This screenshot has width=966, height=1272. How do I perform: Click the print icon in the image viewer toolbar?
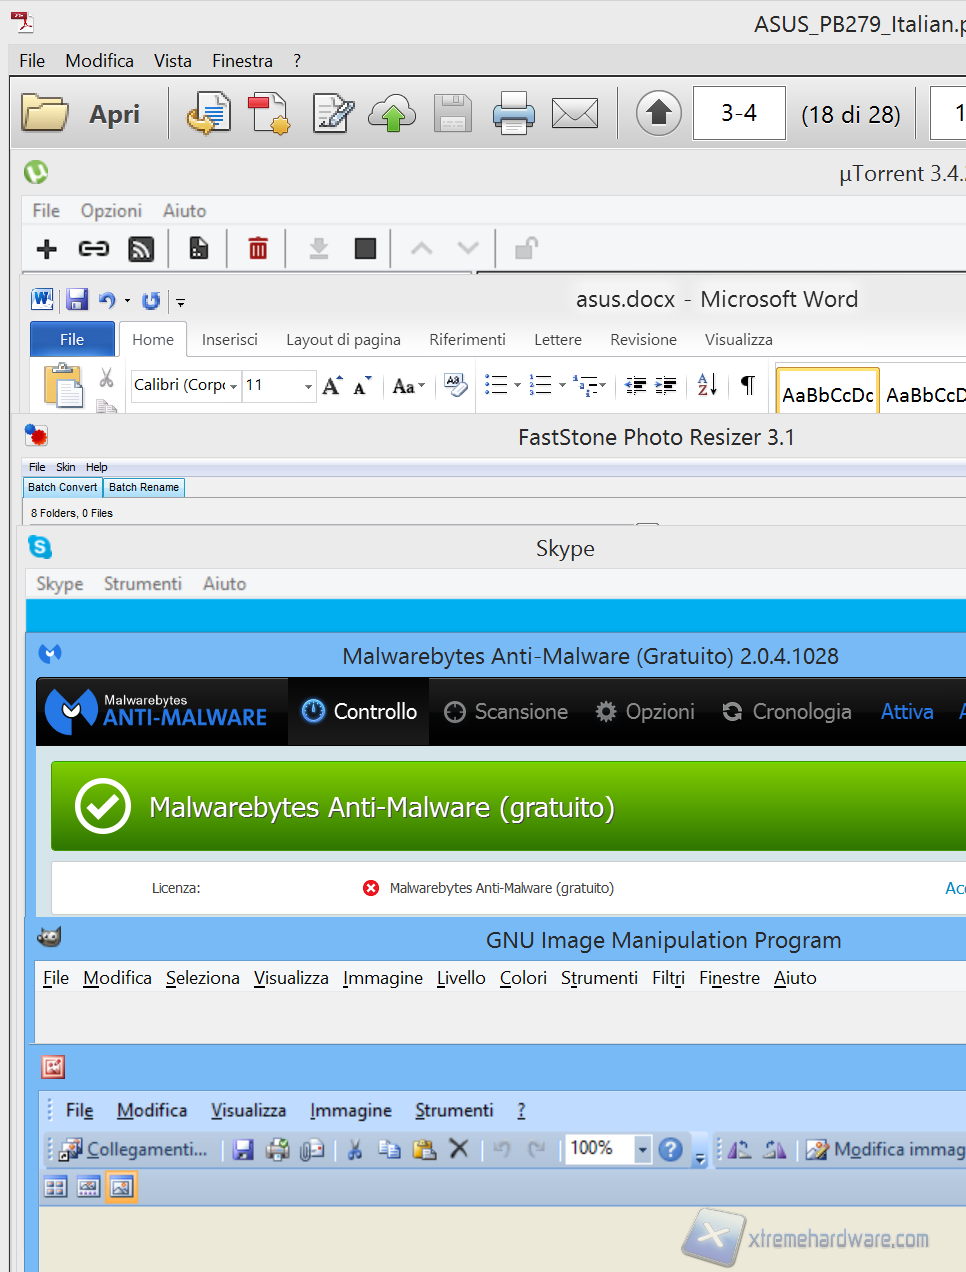(277, 1149)
